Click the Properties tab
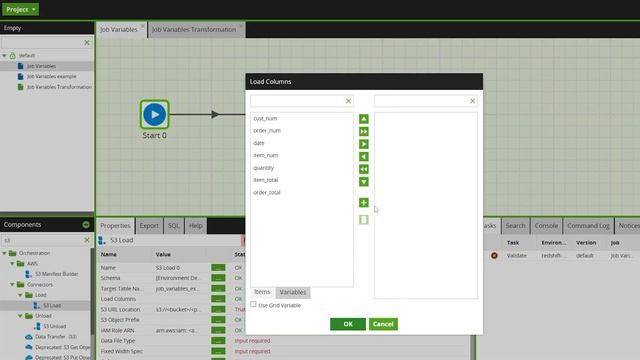Screen dimensions: 640x360 pos(115,226)
